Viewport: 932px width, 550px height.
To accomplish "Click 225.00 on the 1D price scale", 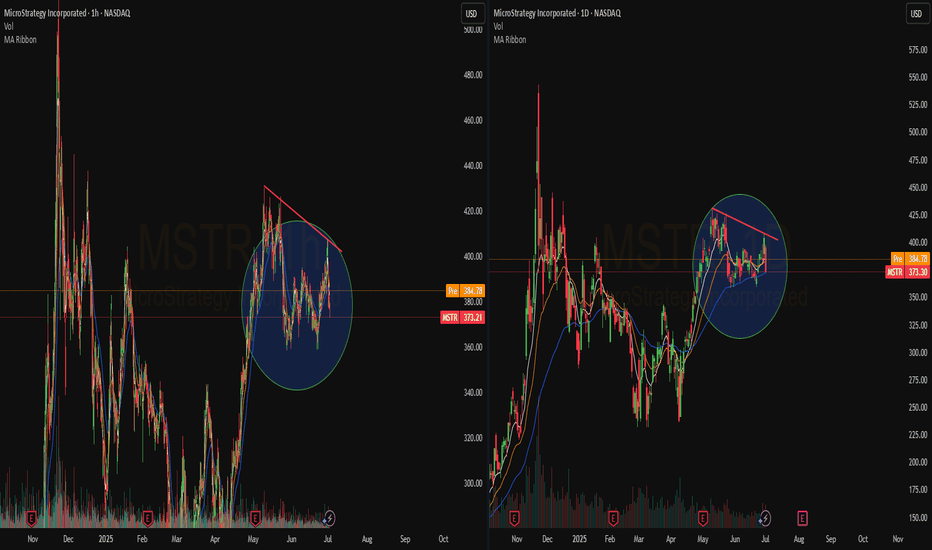I will [918, 435].
